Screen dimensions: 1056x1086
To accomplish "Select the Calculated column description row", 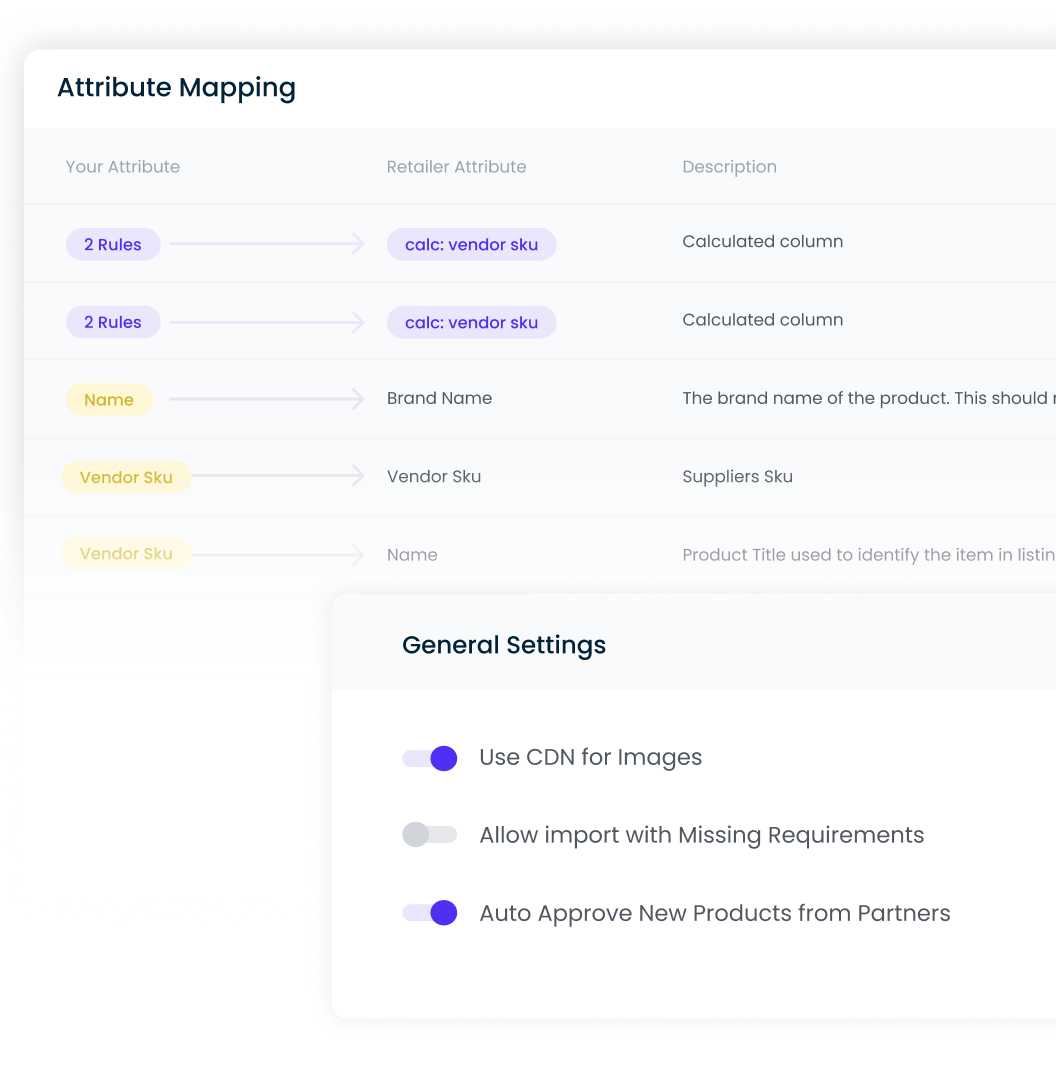I will click(762, 242).
